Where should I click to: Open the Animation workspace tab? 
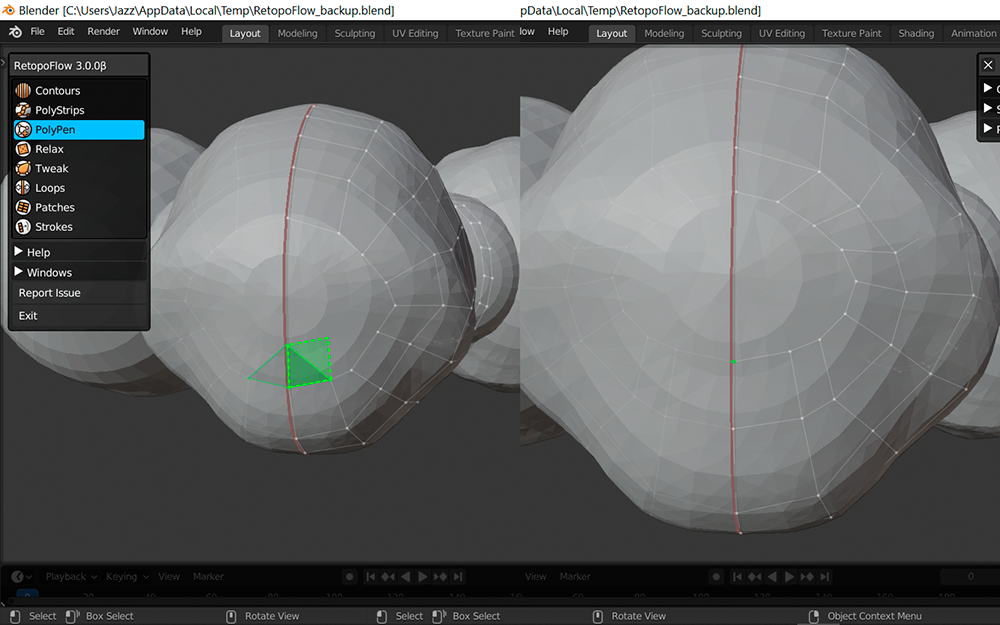click(x=973, y=33)
